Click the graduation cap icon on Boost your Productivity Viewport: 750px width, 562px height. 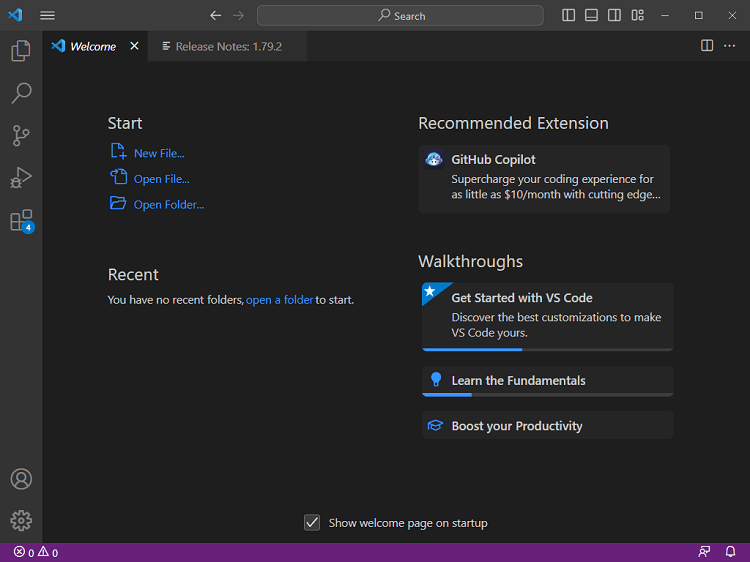(x=435, y=425)
